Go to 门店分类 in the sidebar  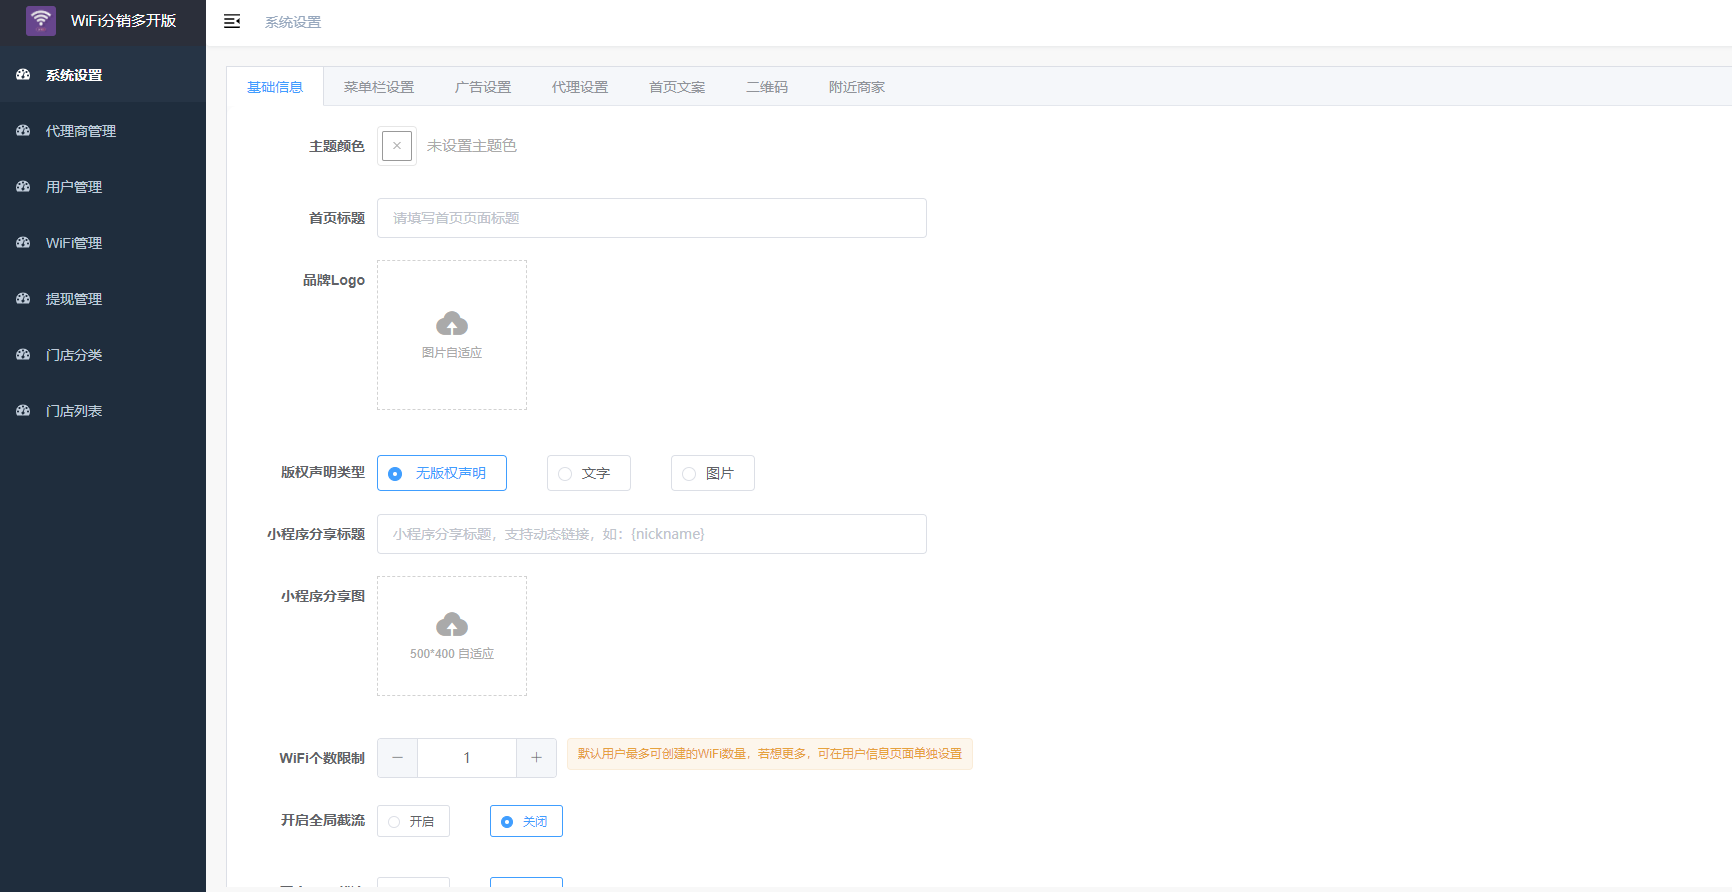[74, 355]
